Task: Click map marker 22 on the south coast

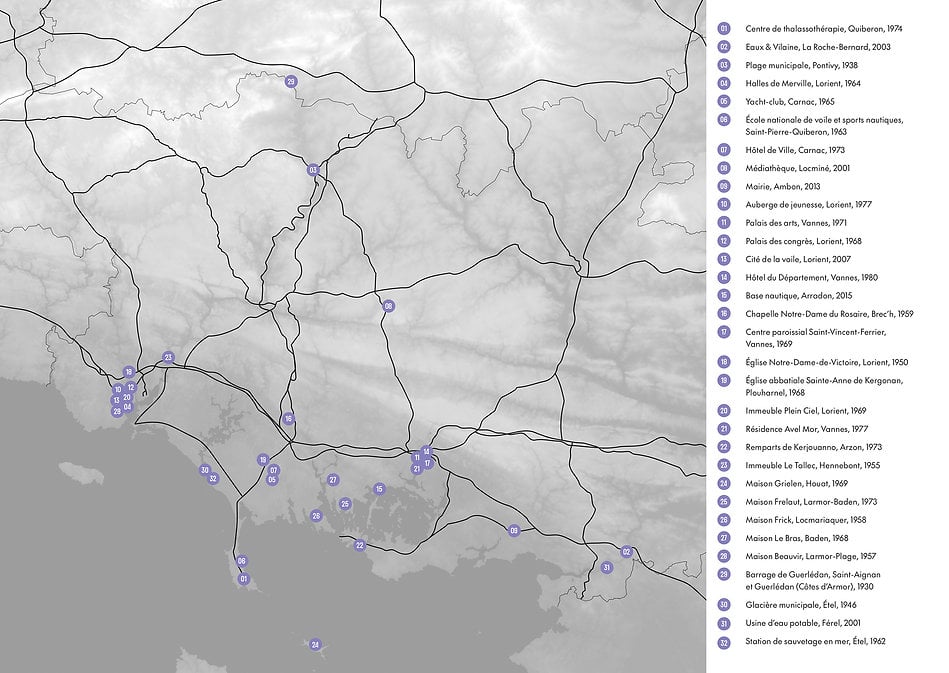Action: pos(360,545)
